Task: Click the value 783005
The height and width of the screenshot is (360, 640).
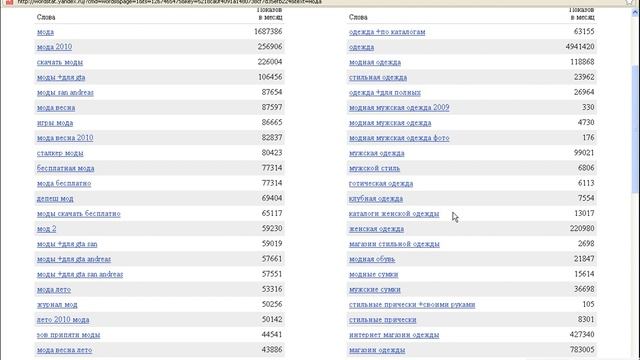Action: tap(582, 349)
